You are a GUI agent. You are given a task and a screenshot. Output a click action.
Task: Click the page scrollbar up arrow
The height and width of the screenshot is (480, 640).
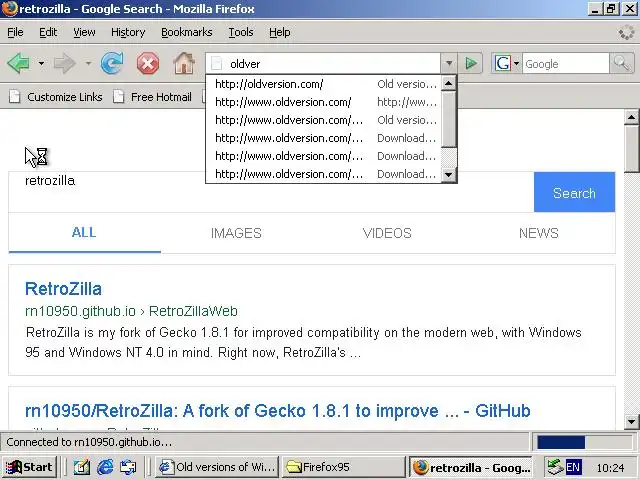pos(631,117)
